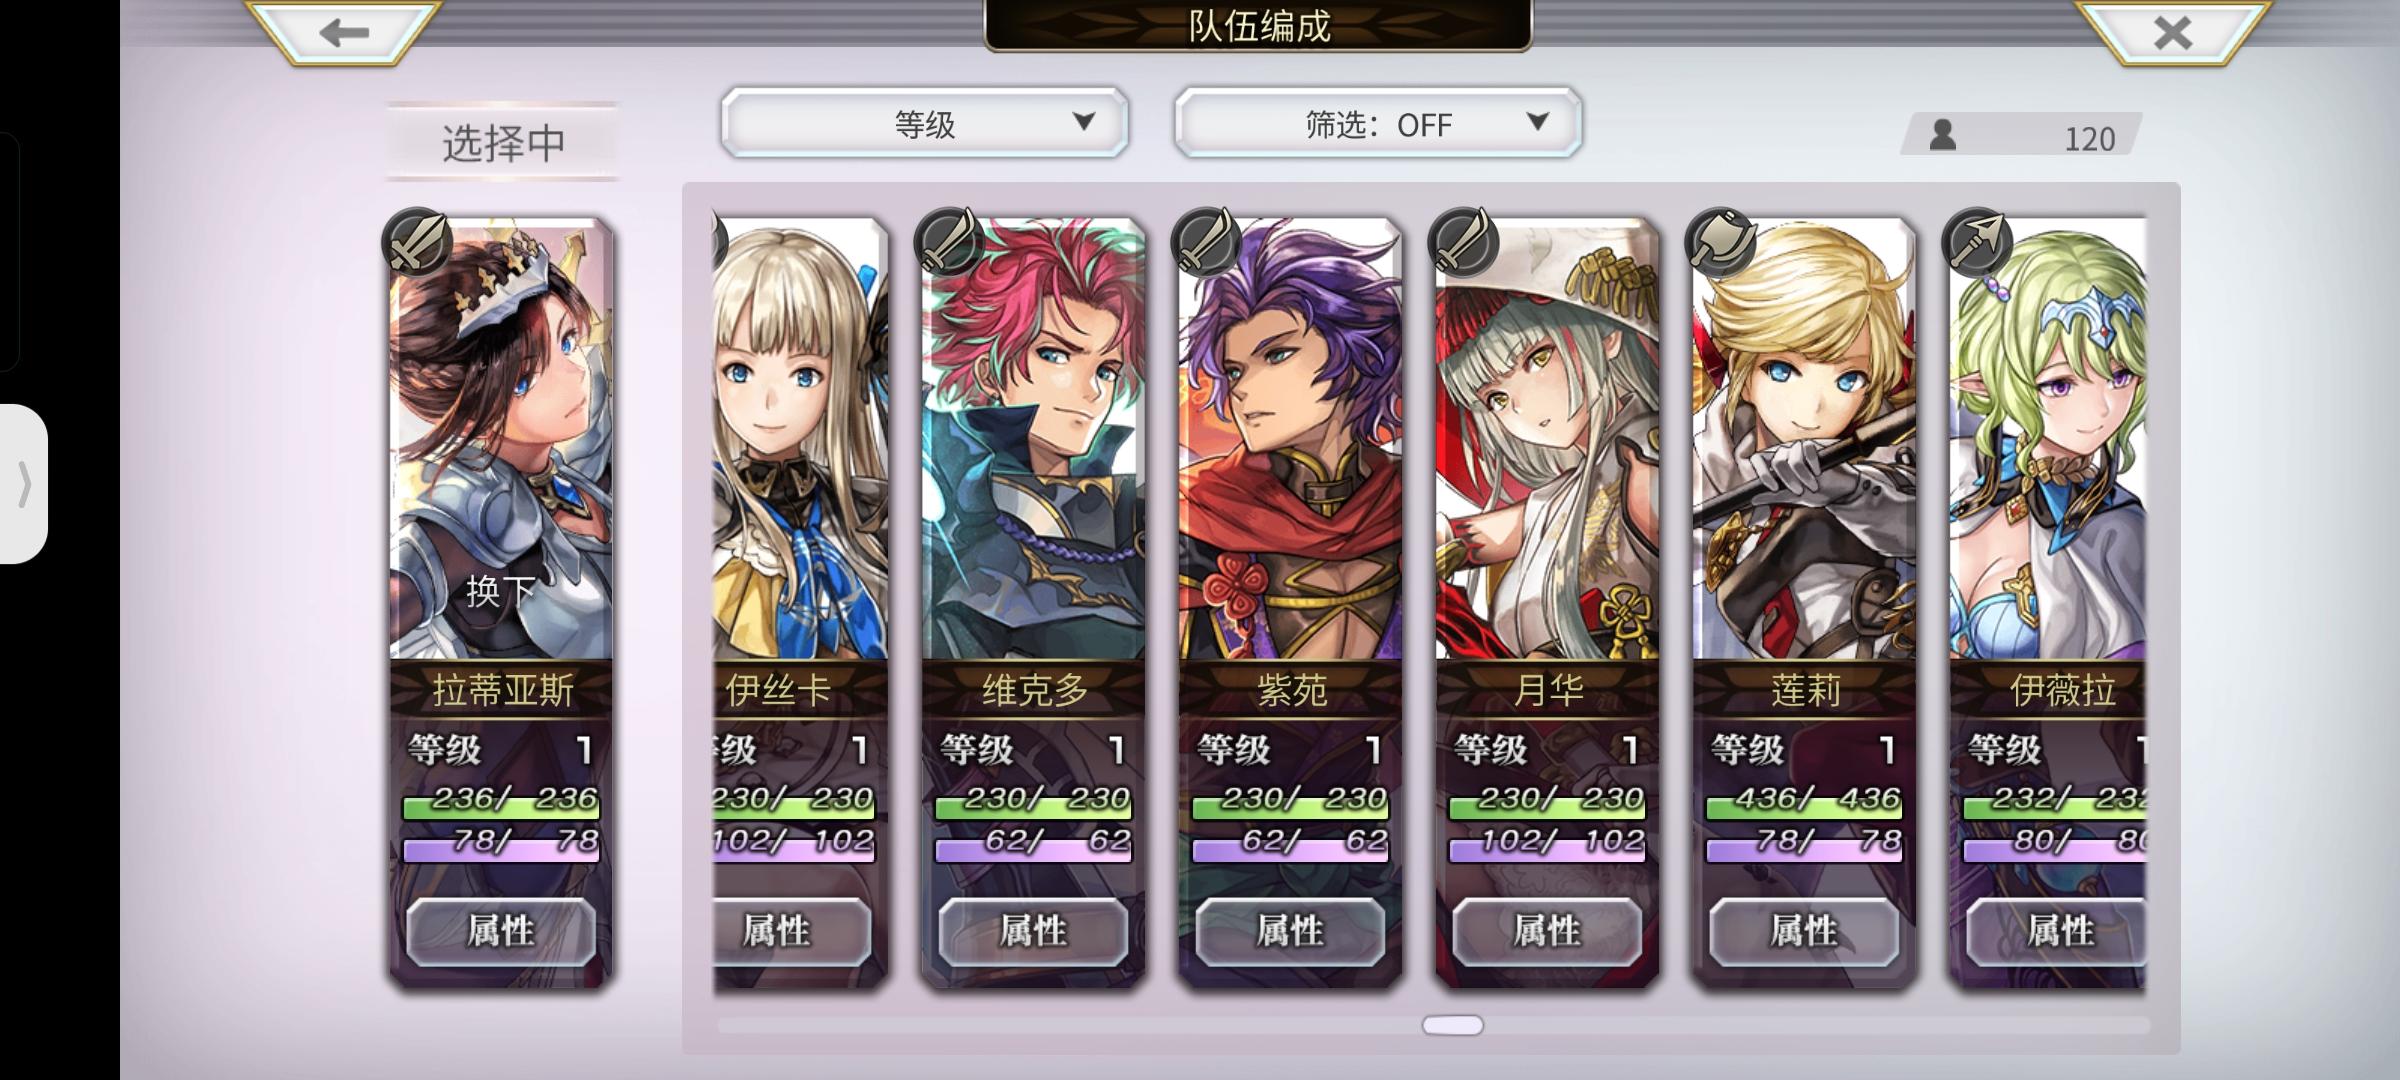Screen dimensions: 2400x1080
Task: Click sword class icon on 拉蒂亚斯 card
Action: point(417,242)
